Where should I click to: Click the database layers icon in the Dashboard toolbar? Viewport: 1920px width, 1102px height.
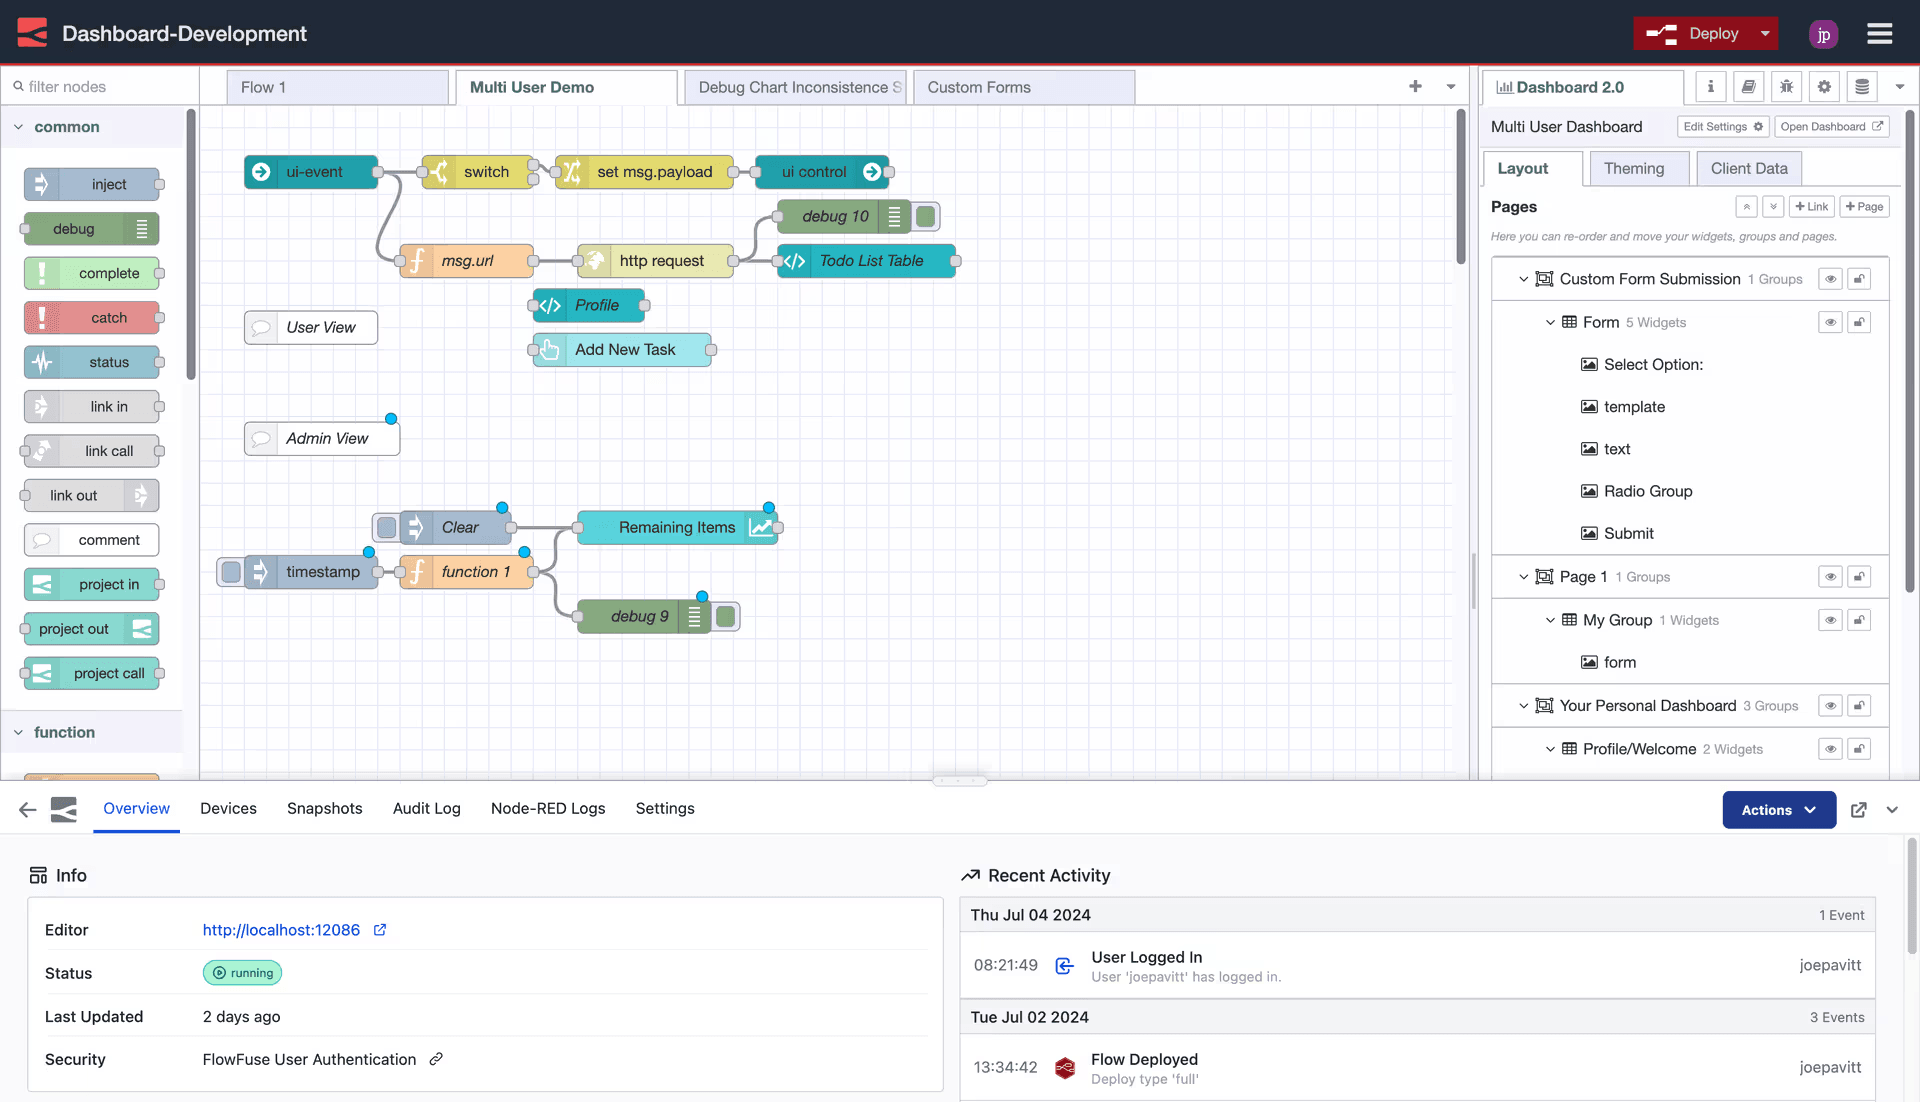point(1861,87)
